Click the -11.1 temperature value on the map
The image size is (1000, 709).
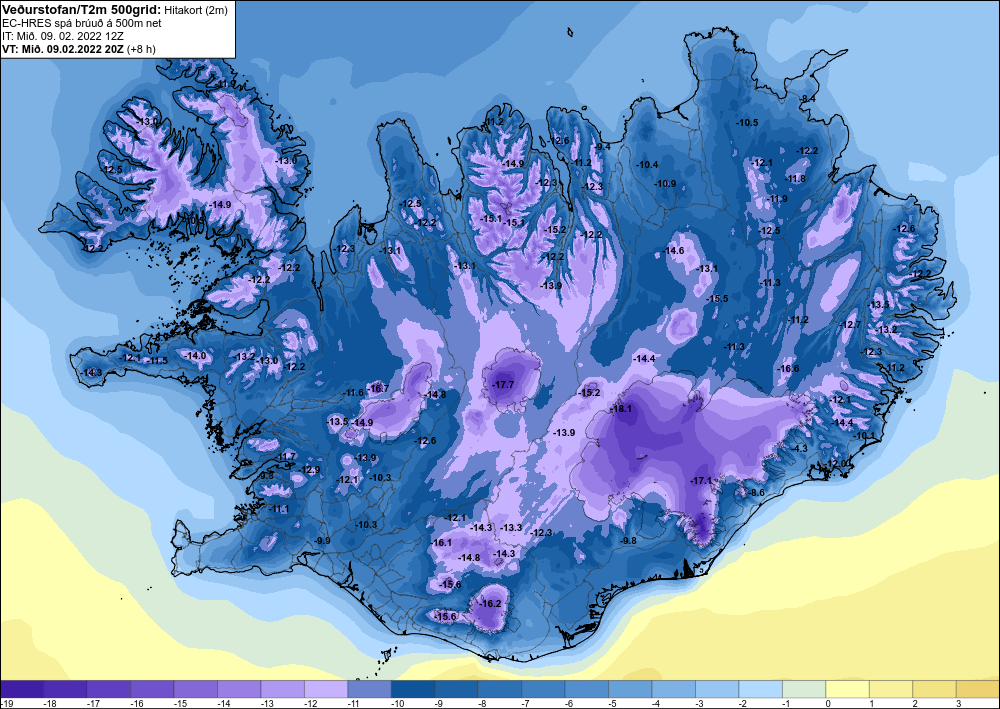coord(279,509)
